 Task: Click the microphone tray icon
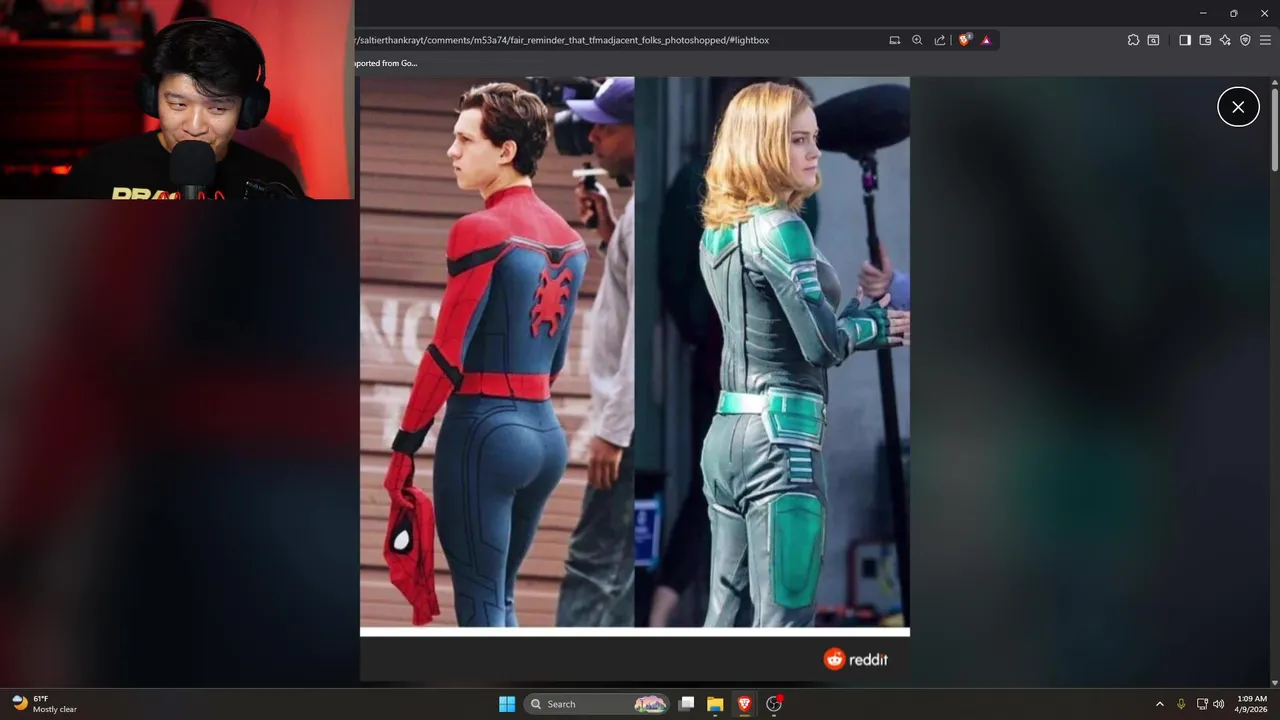[1181, 704]
